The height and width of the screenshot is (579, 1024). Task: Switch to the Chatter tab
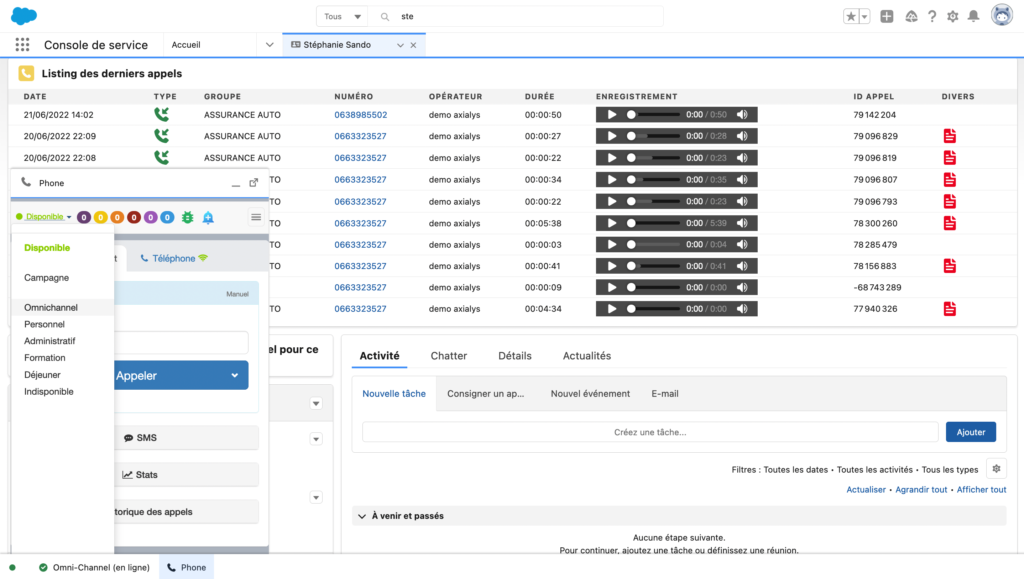pos(449,356)
